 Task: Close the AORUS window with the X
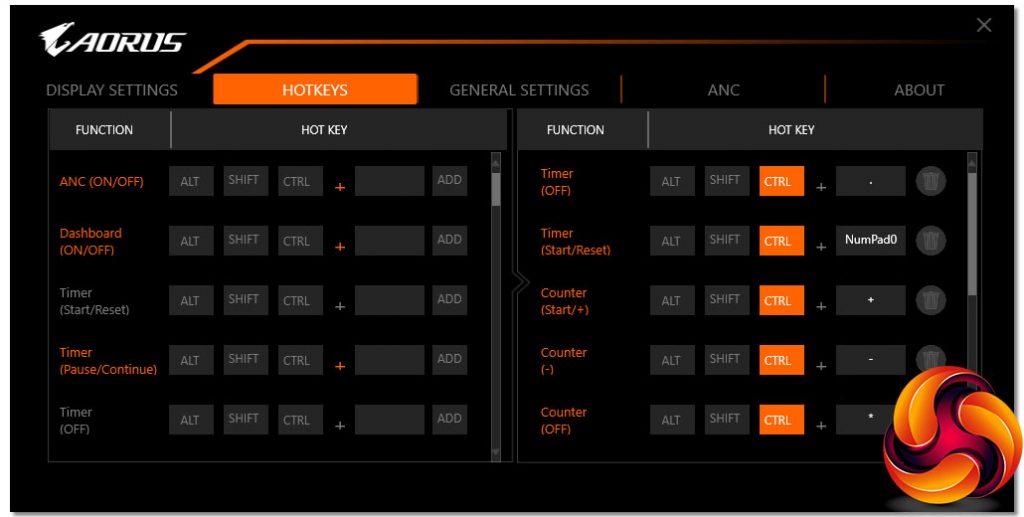click(x=984, y=25)
